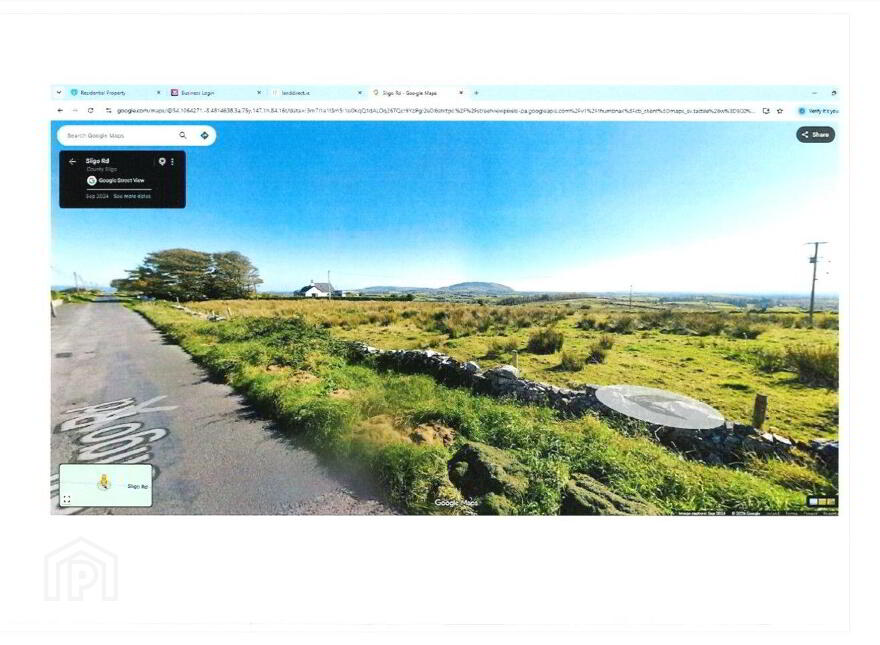Close the Business Login tab
Screen dimensions: 880x645
pos(259,93)
